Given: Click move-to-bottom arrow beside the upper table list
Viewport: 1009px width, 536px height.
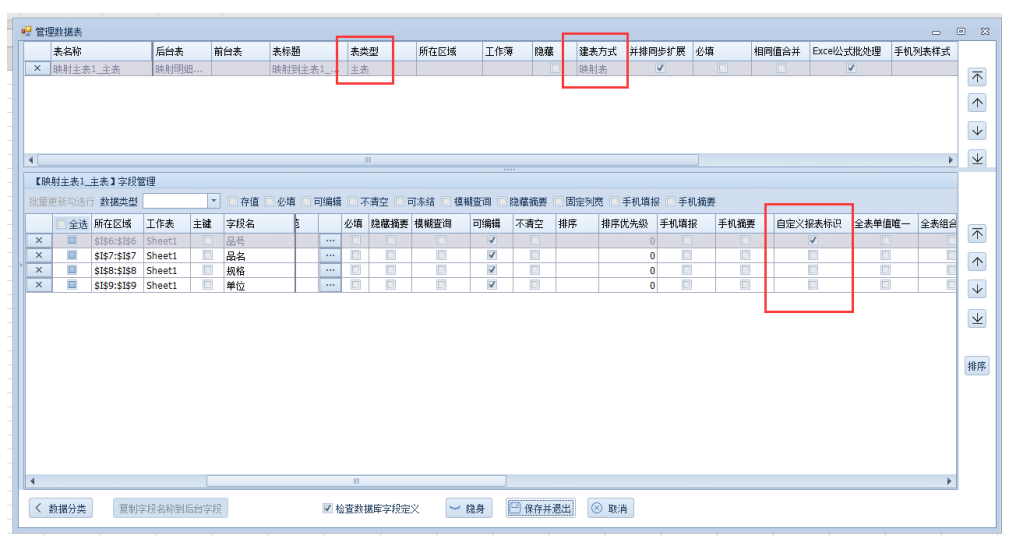Looking at the screenshot, I should [x=977, y=158].
